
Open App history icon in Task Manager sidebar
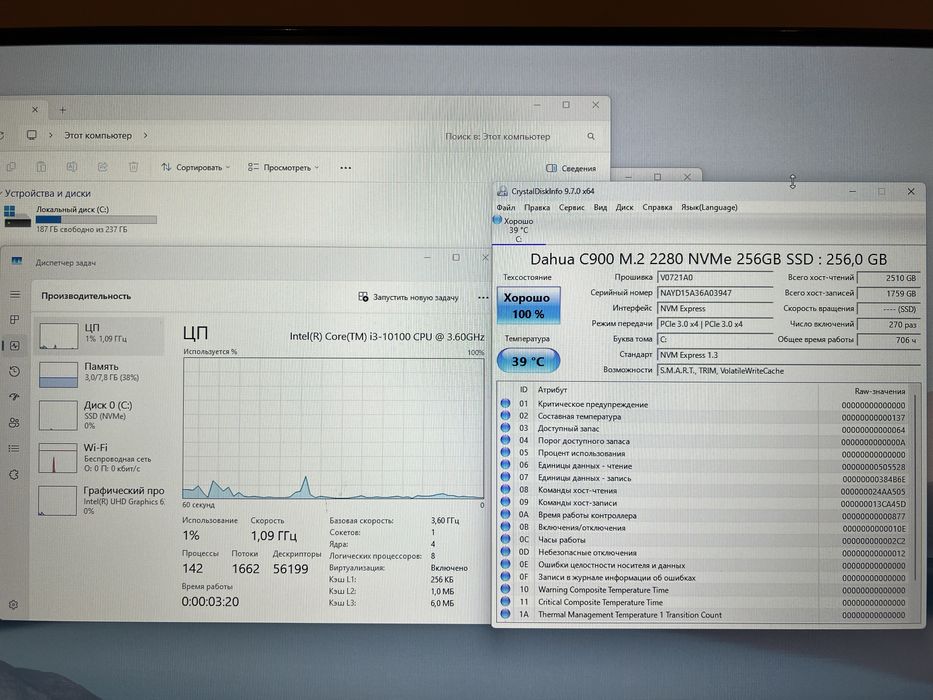click(x=15, y=371)
